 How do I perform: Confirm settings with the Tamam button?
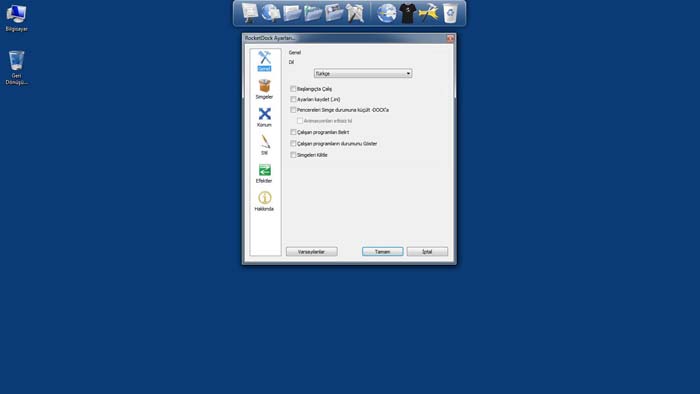click(x=383, y=252)
